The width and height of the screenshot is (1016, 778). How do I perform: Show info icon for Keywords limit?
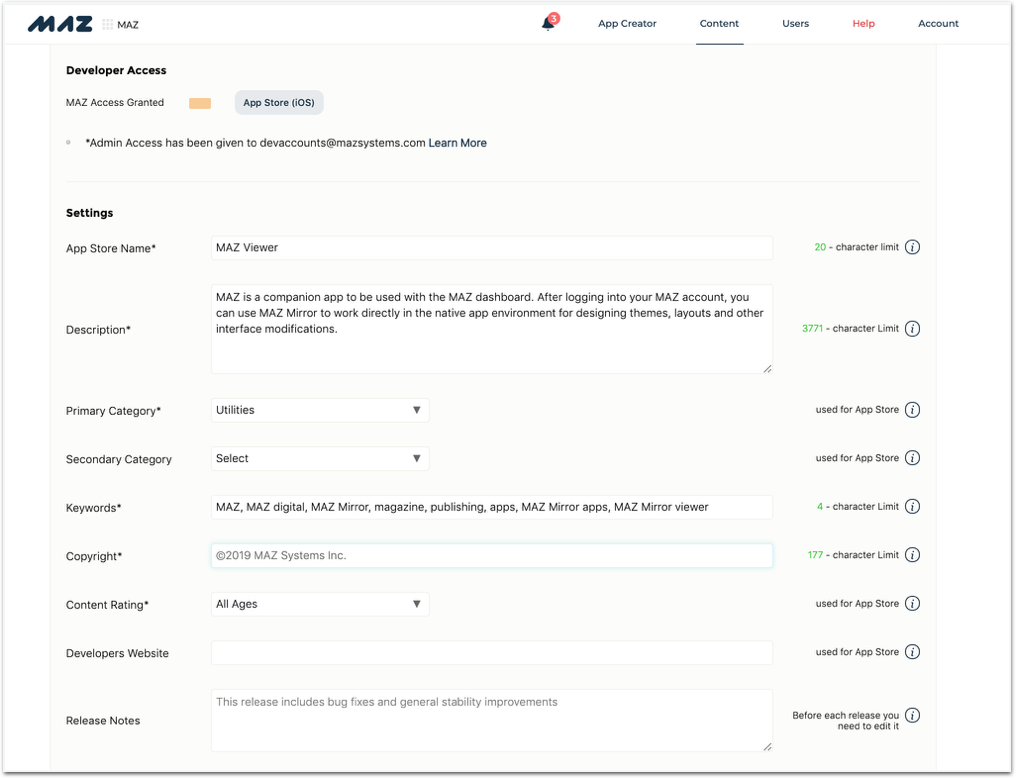[x=912, y=507]
